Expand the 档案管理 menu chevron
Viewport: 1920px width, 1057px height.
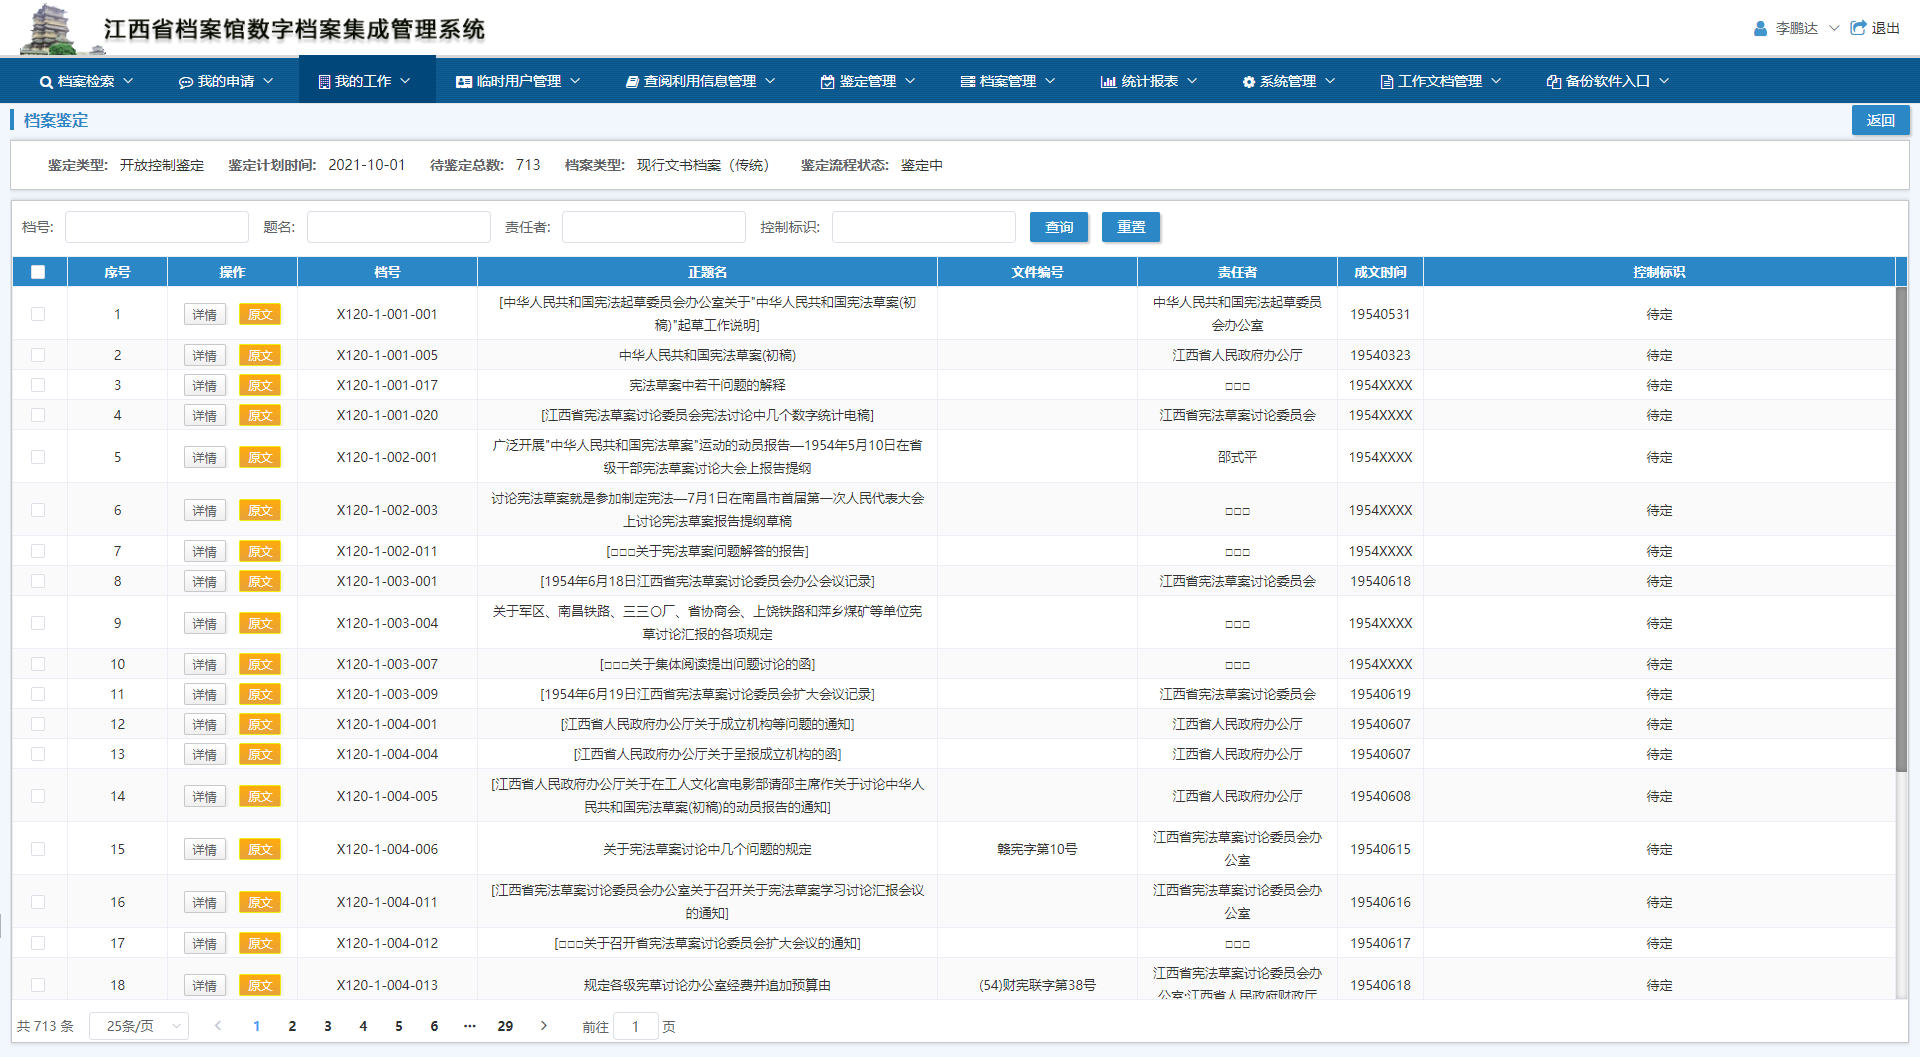click(x=1050, y=81)
